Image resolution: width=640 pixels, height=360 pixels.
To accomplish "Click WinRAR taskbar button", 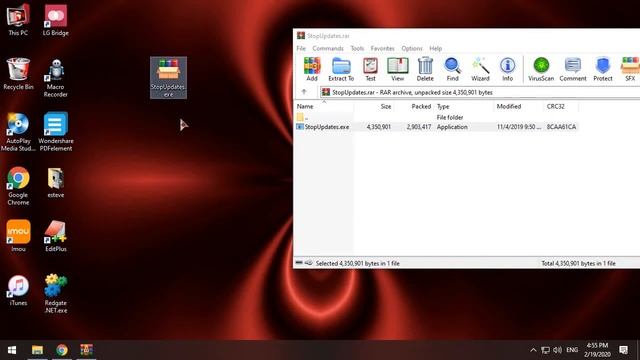I will point(86,350).
